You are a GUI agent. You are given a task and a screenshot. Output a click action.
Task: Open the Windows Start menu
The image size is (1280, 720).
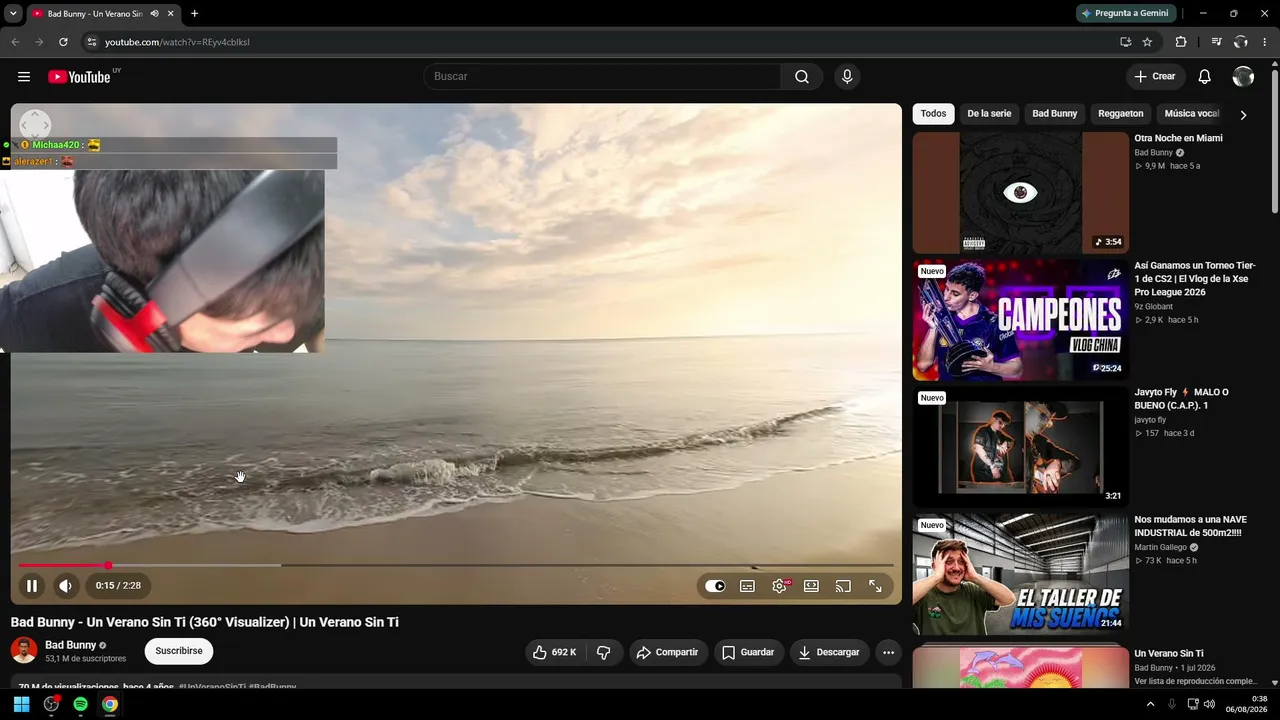pyautogui.click(x=21, y=704)
